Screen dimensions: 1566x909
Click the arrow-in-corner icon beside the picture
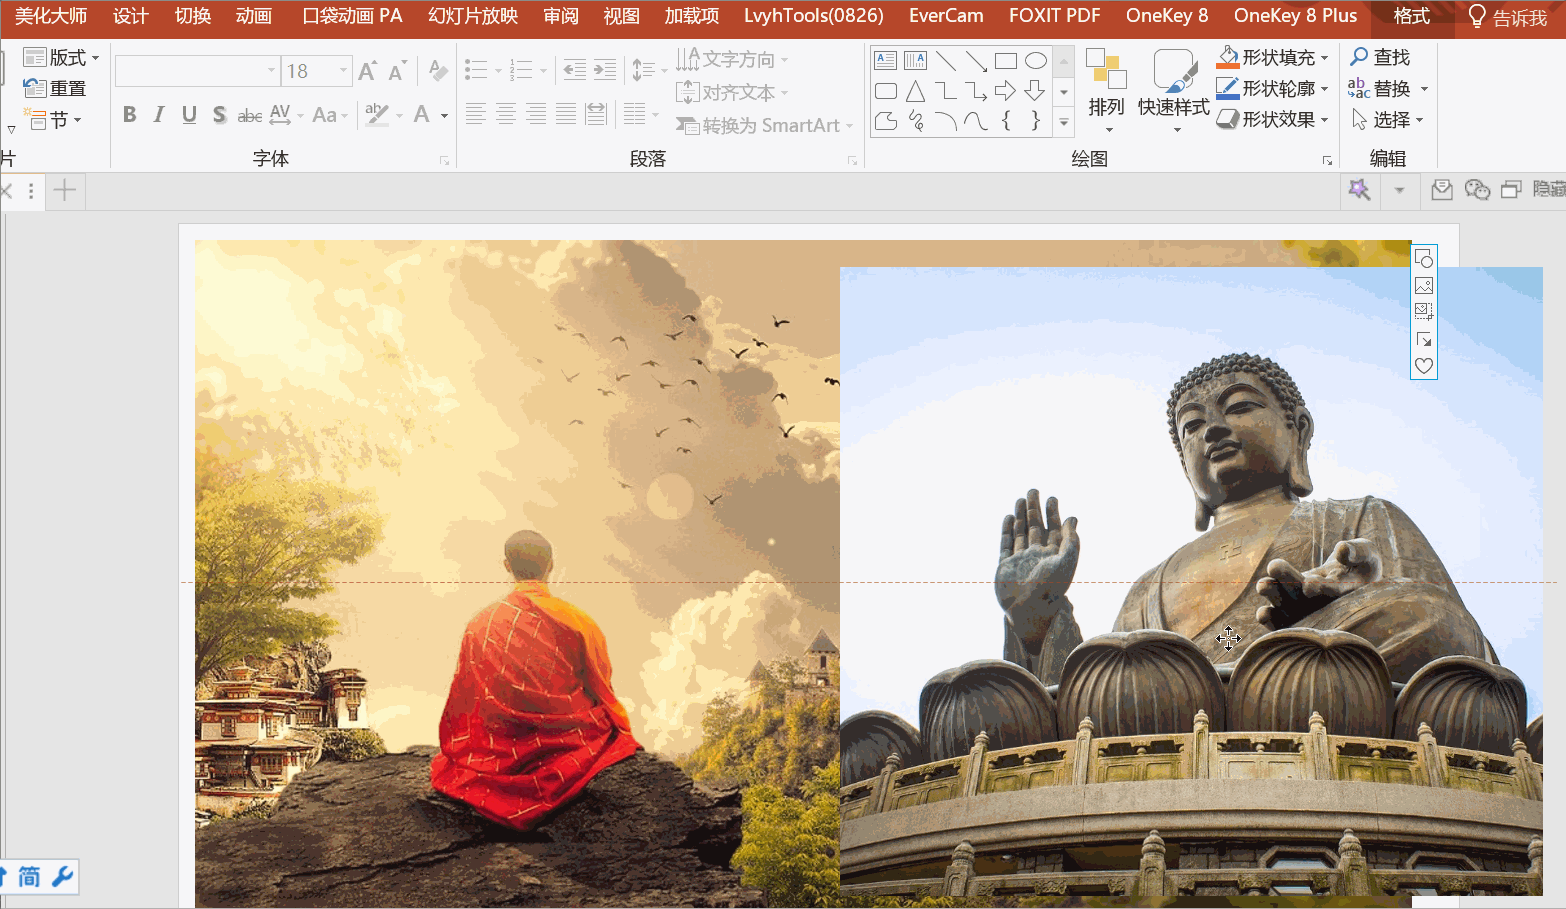pos(1424,340)
